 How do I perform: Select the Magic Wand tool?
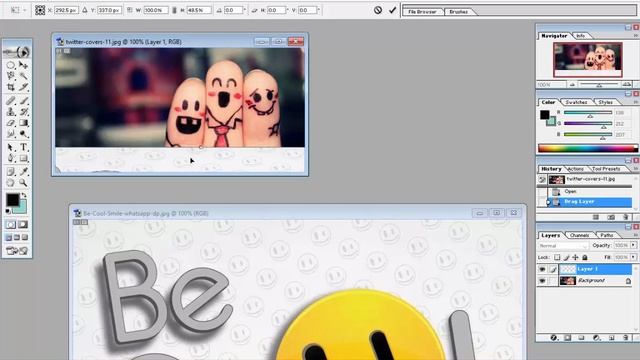24,76
